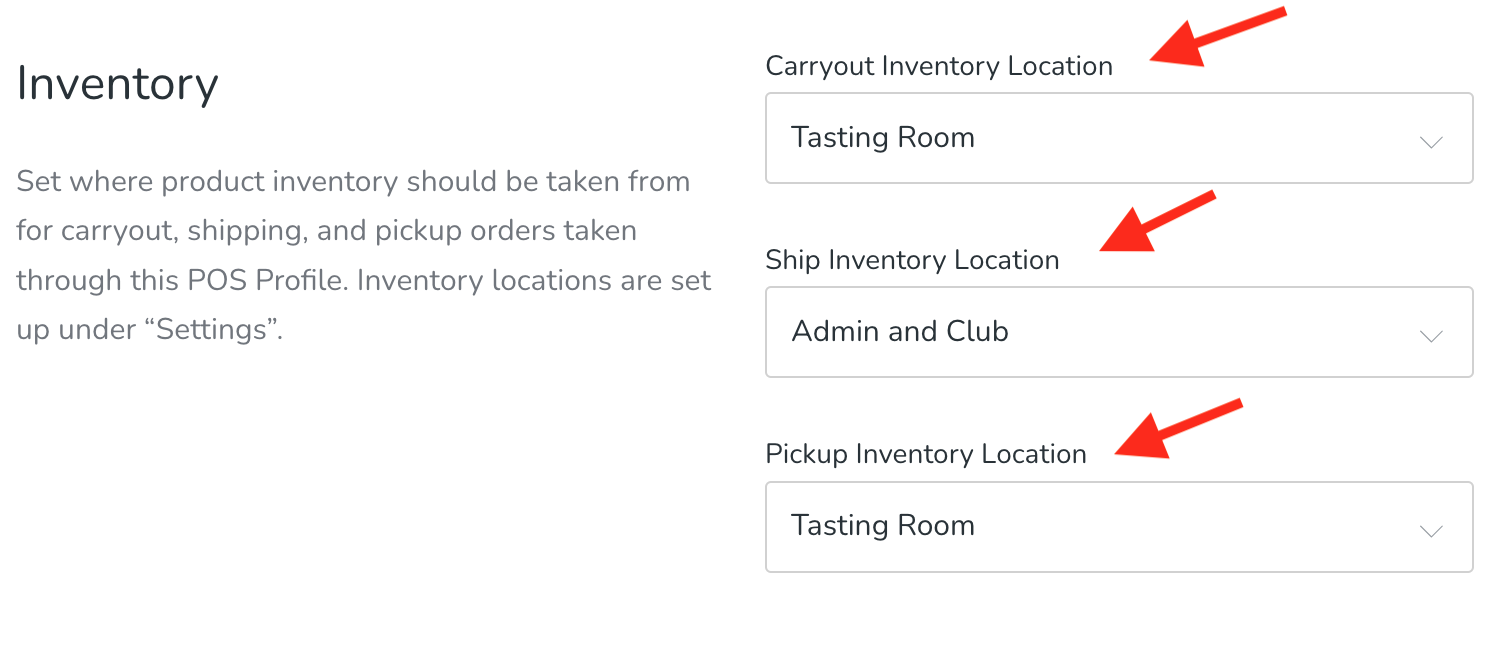Viewport: 1500px width, 650px height.
Task: Click the chevron on the Pickup location selector
Action: click(1432, 528)
